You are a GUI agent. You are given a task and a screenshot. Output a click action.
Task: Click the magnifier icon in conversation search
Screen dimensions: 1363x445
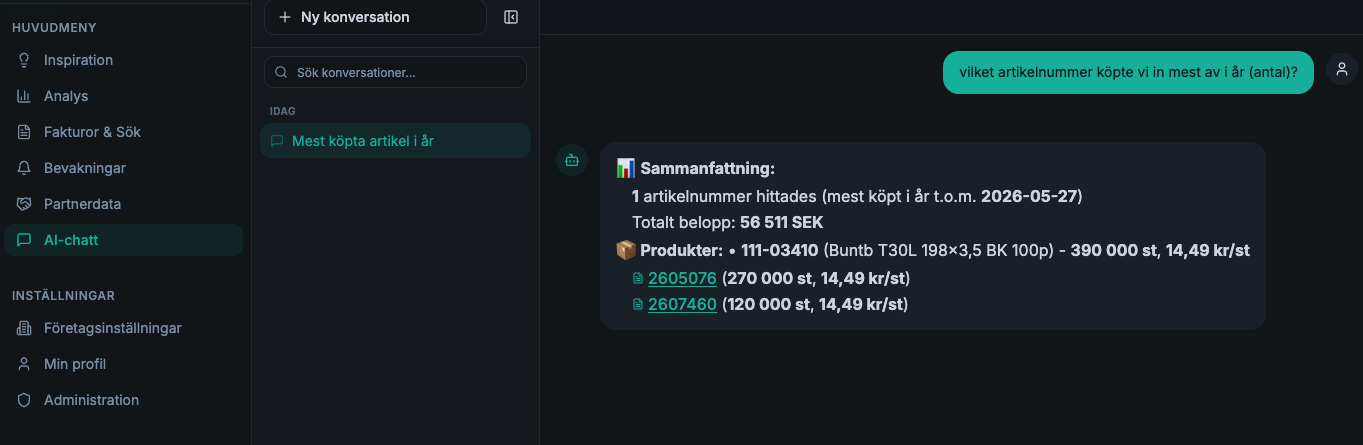tap(281, 73)
